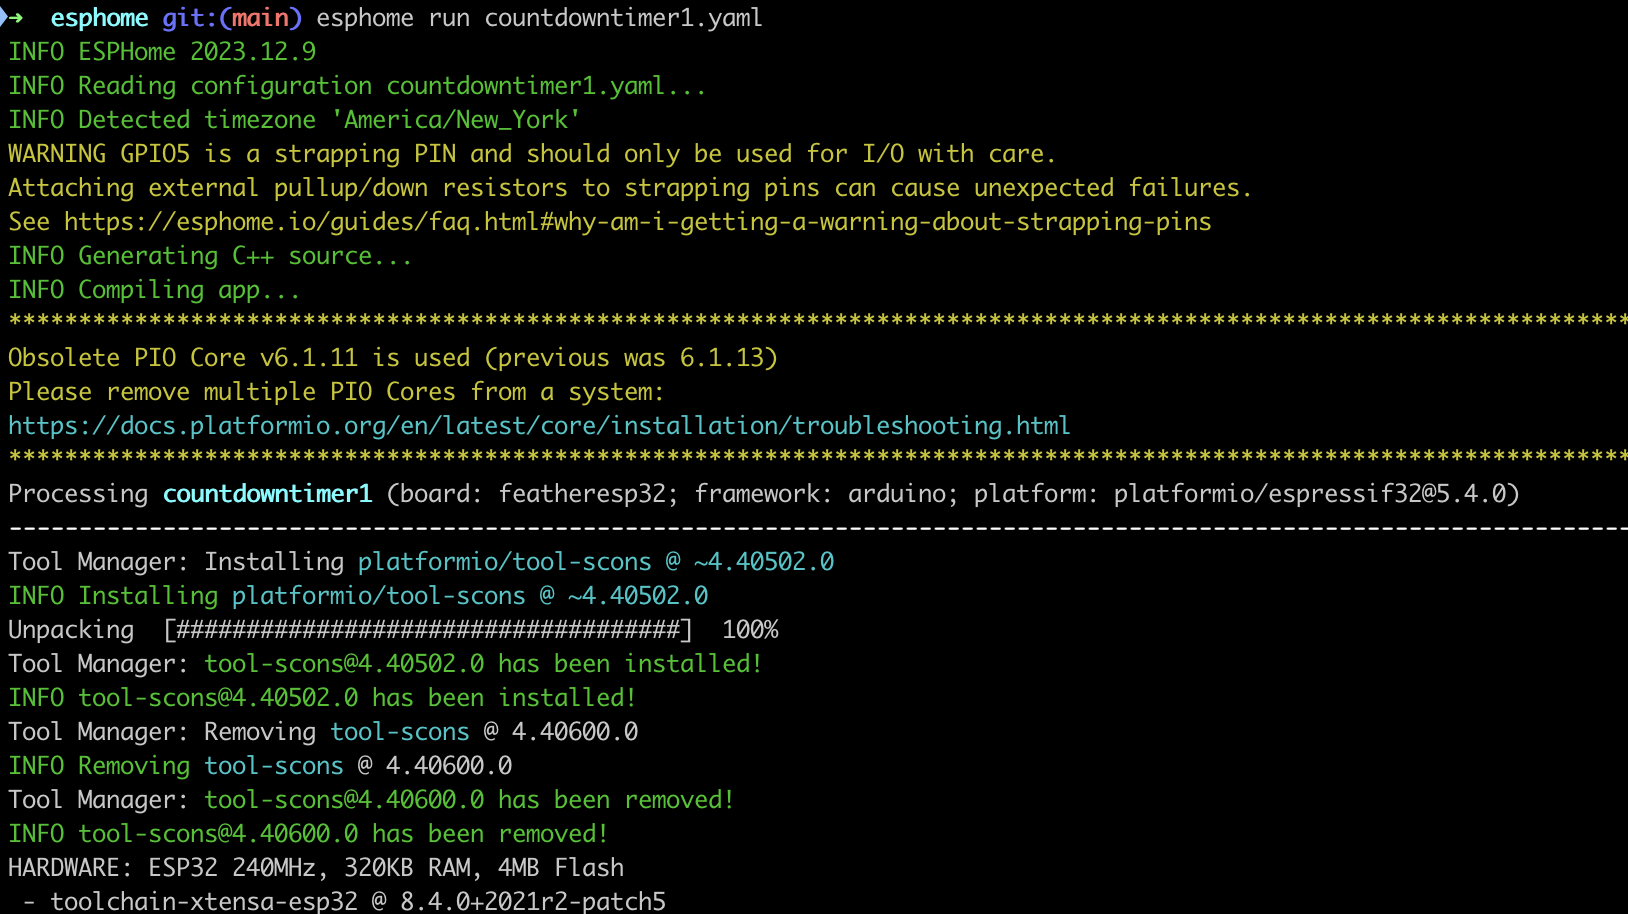Click the git branch name "main"
This screenshot has width=1628, height=914.
[259, 18]
